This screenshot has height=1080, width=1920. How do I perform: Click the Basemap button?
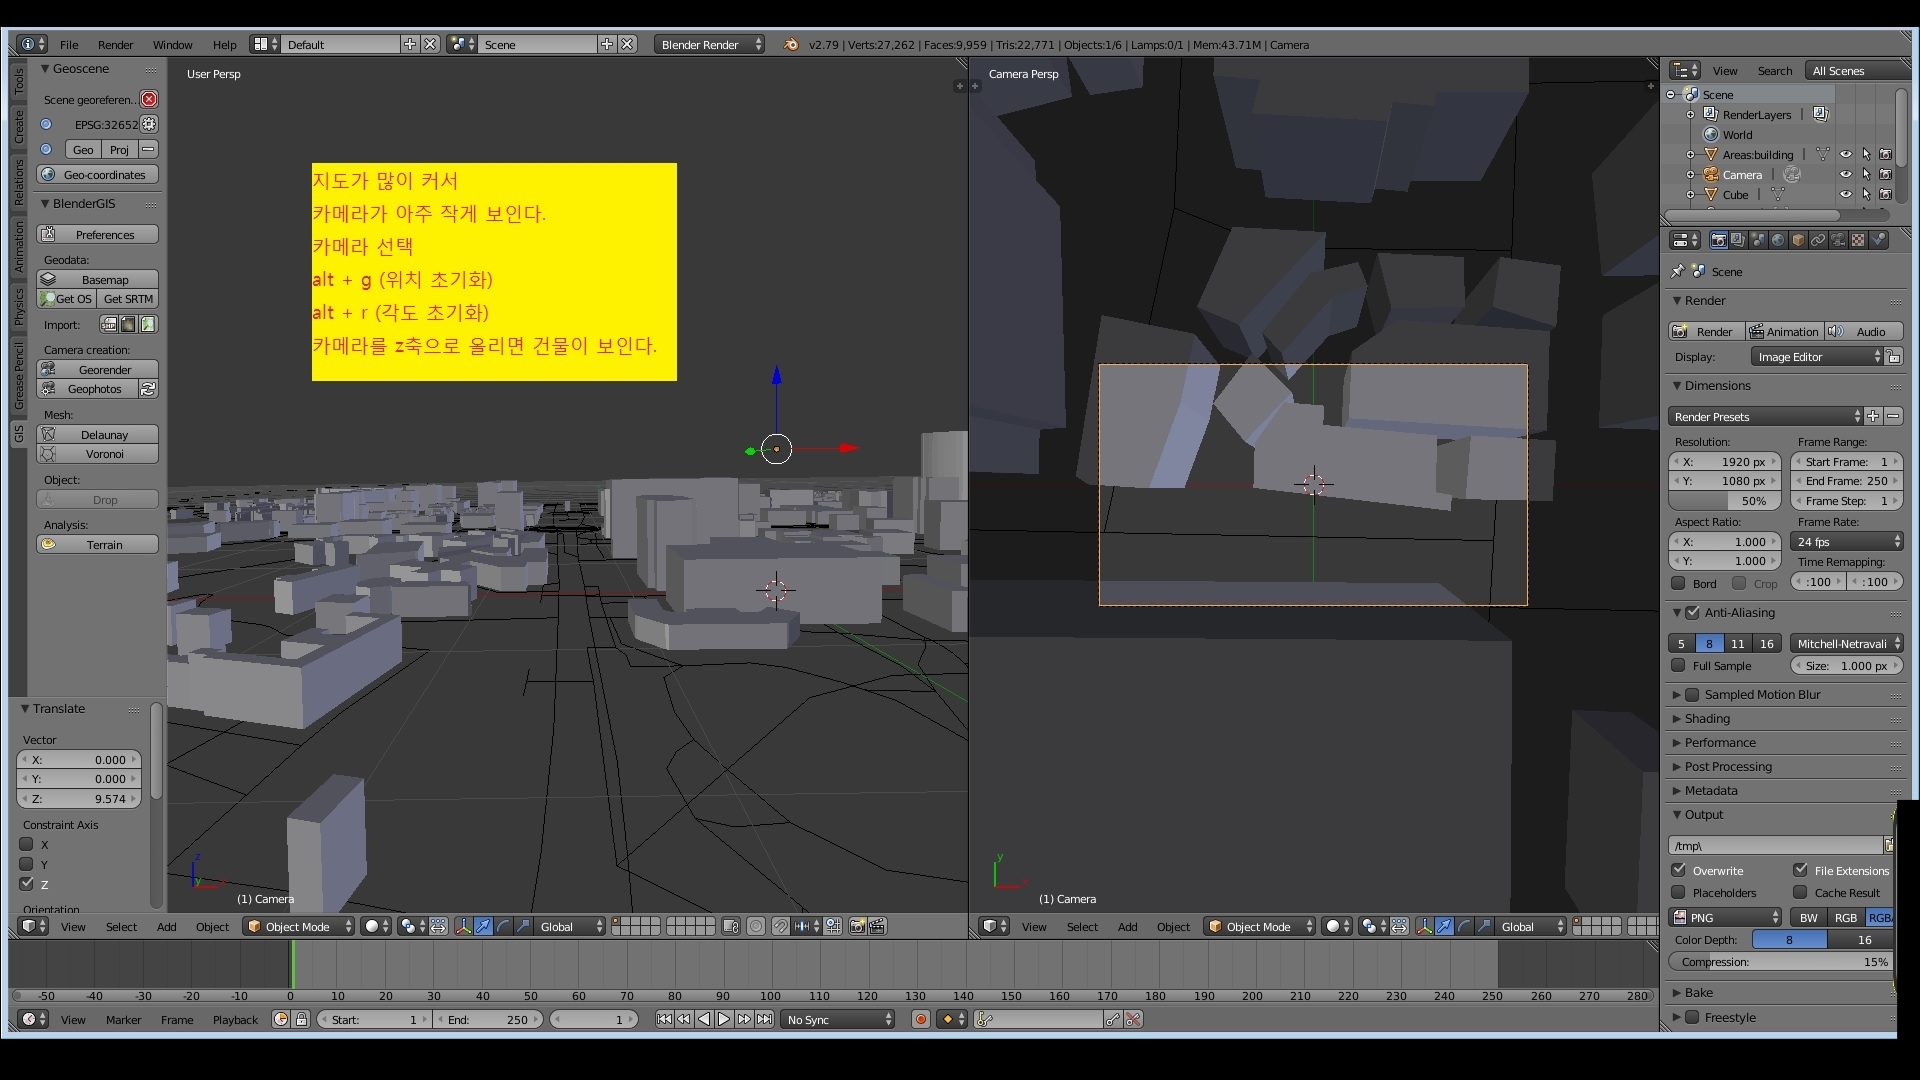click(x=98, y=279)
